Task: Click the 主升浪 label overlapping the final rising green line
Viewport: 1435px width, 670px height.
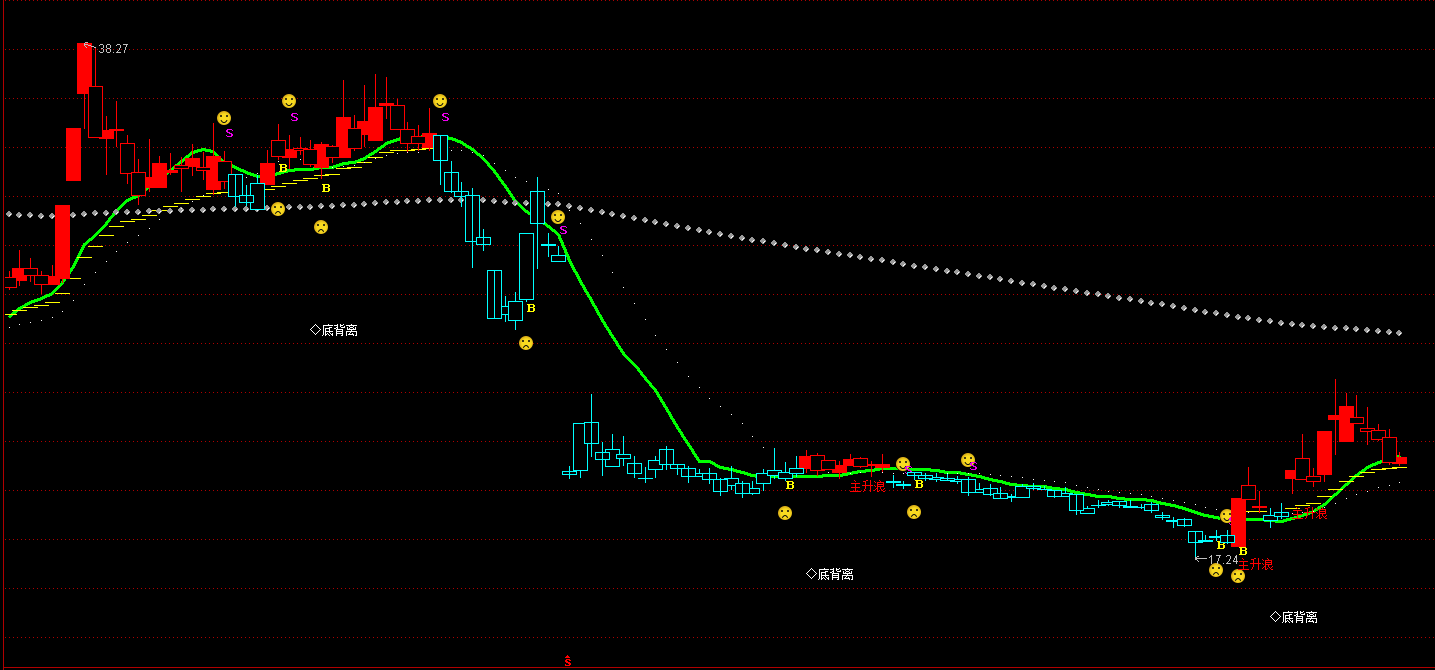Action: [1310, 513]
